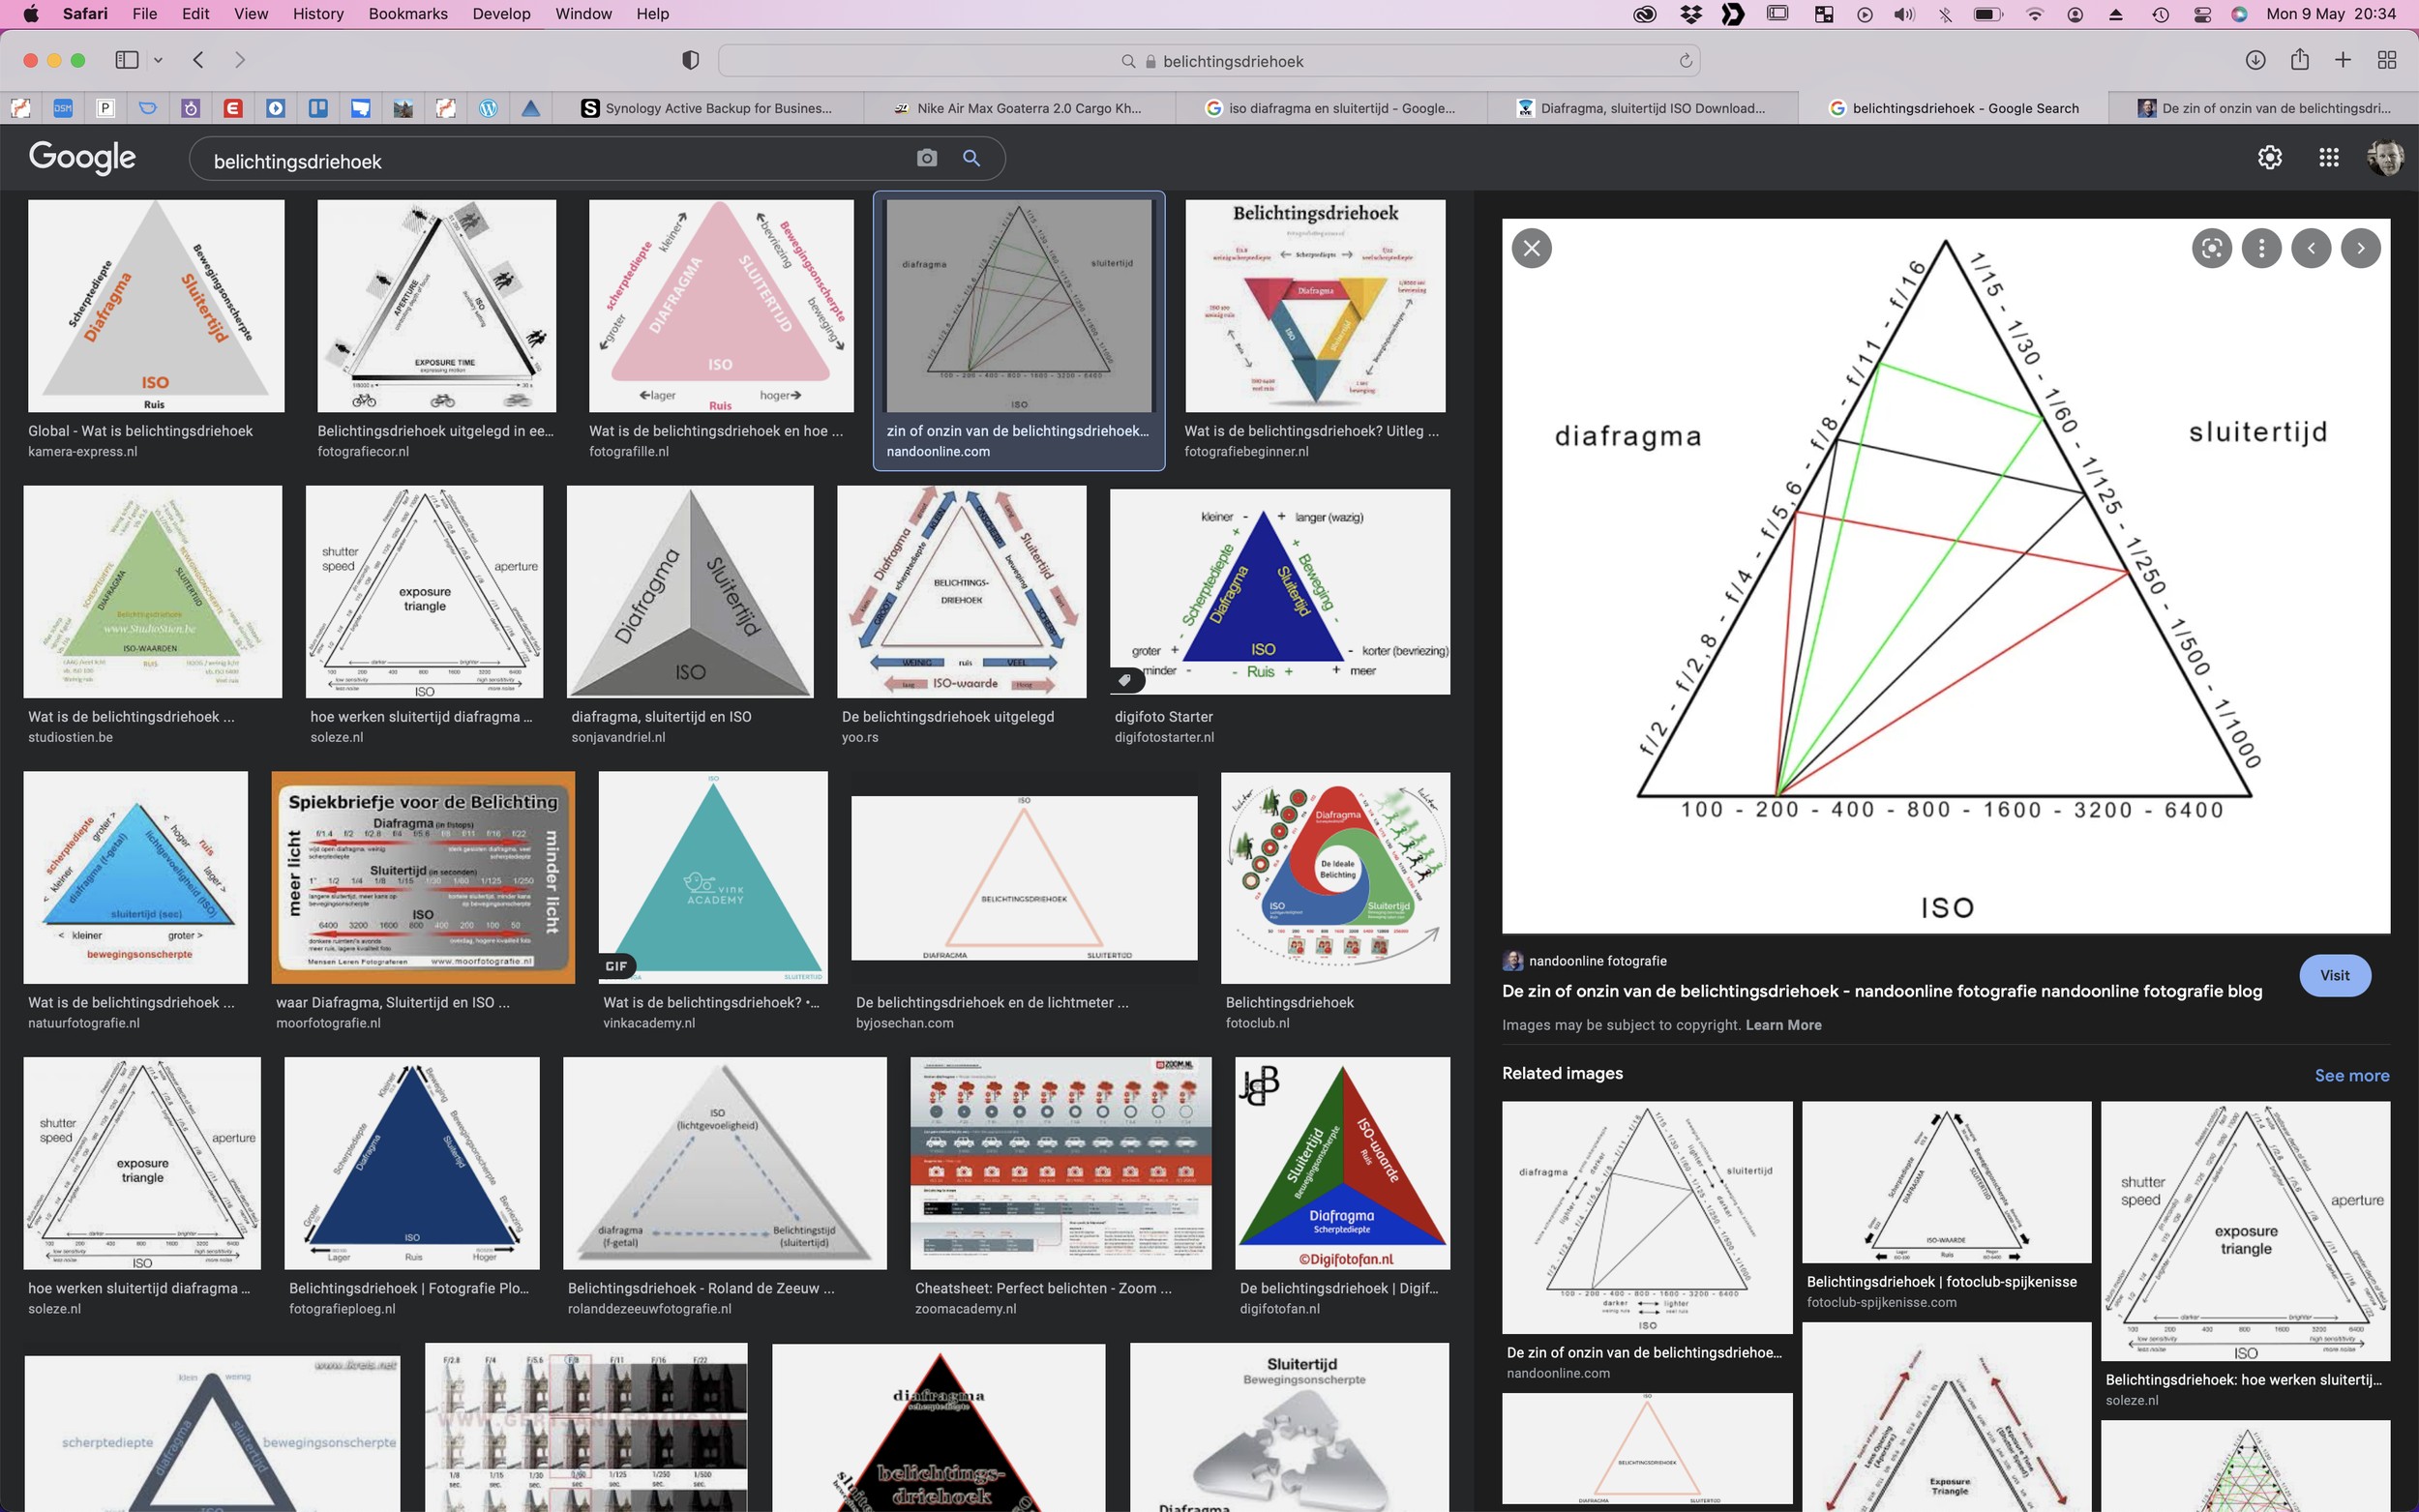The height and width of the screenshot is (1512, 2419).
Task: Show Safari downloads
Action: point(2255,60)
